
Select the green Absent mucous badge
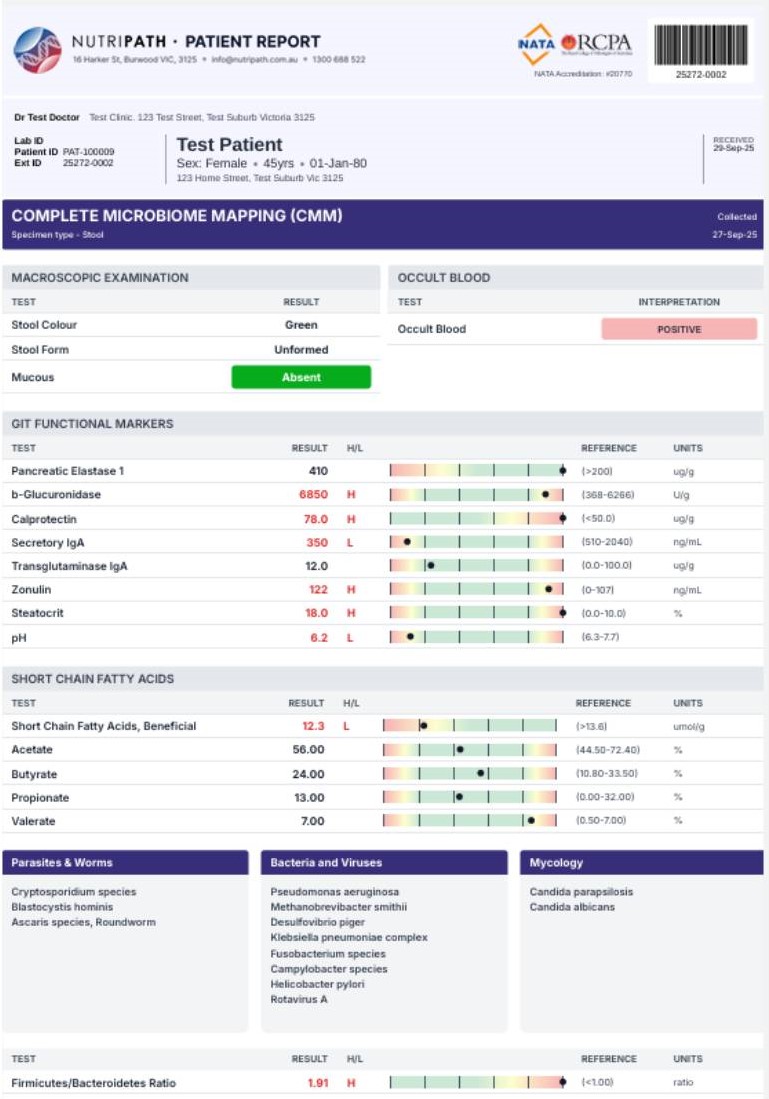pos(301,377)
